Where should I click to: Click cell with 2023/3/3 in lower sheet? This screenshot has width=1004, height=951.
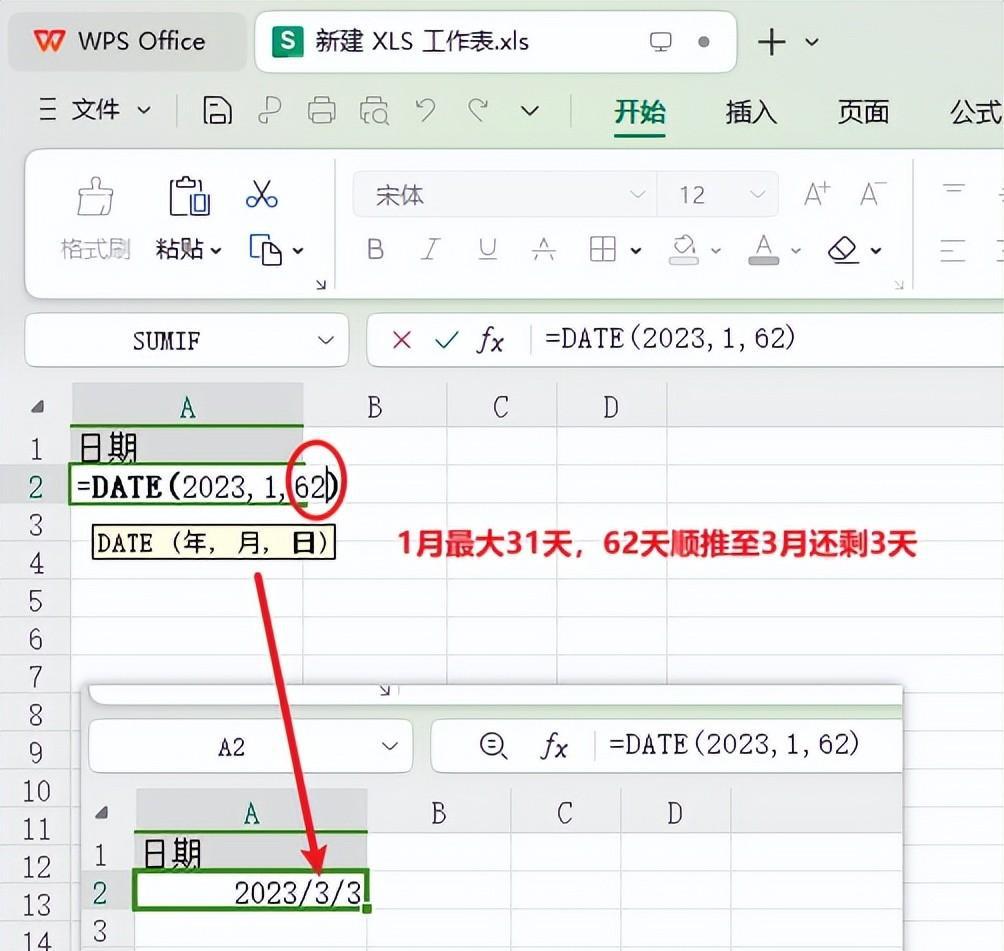pyautogui.click(x=251, y=891)
